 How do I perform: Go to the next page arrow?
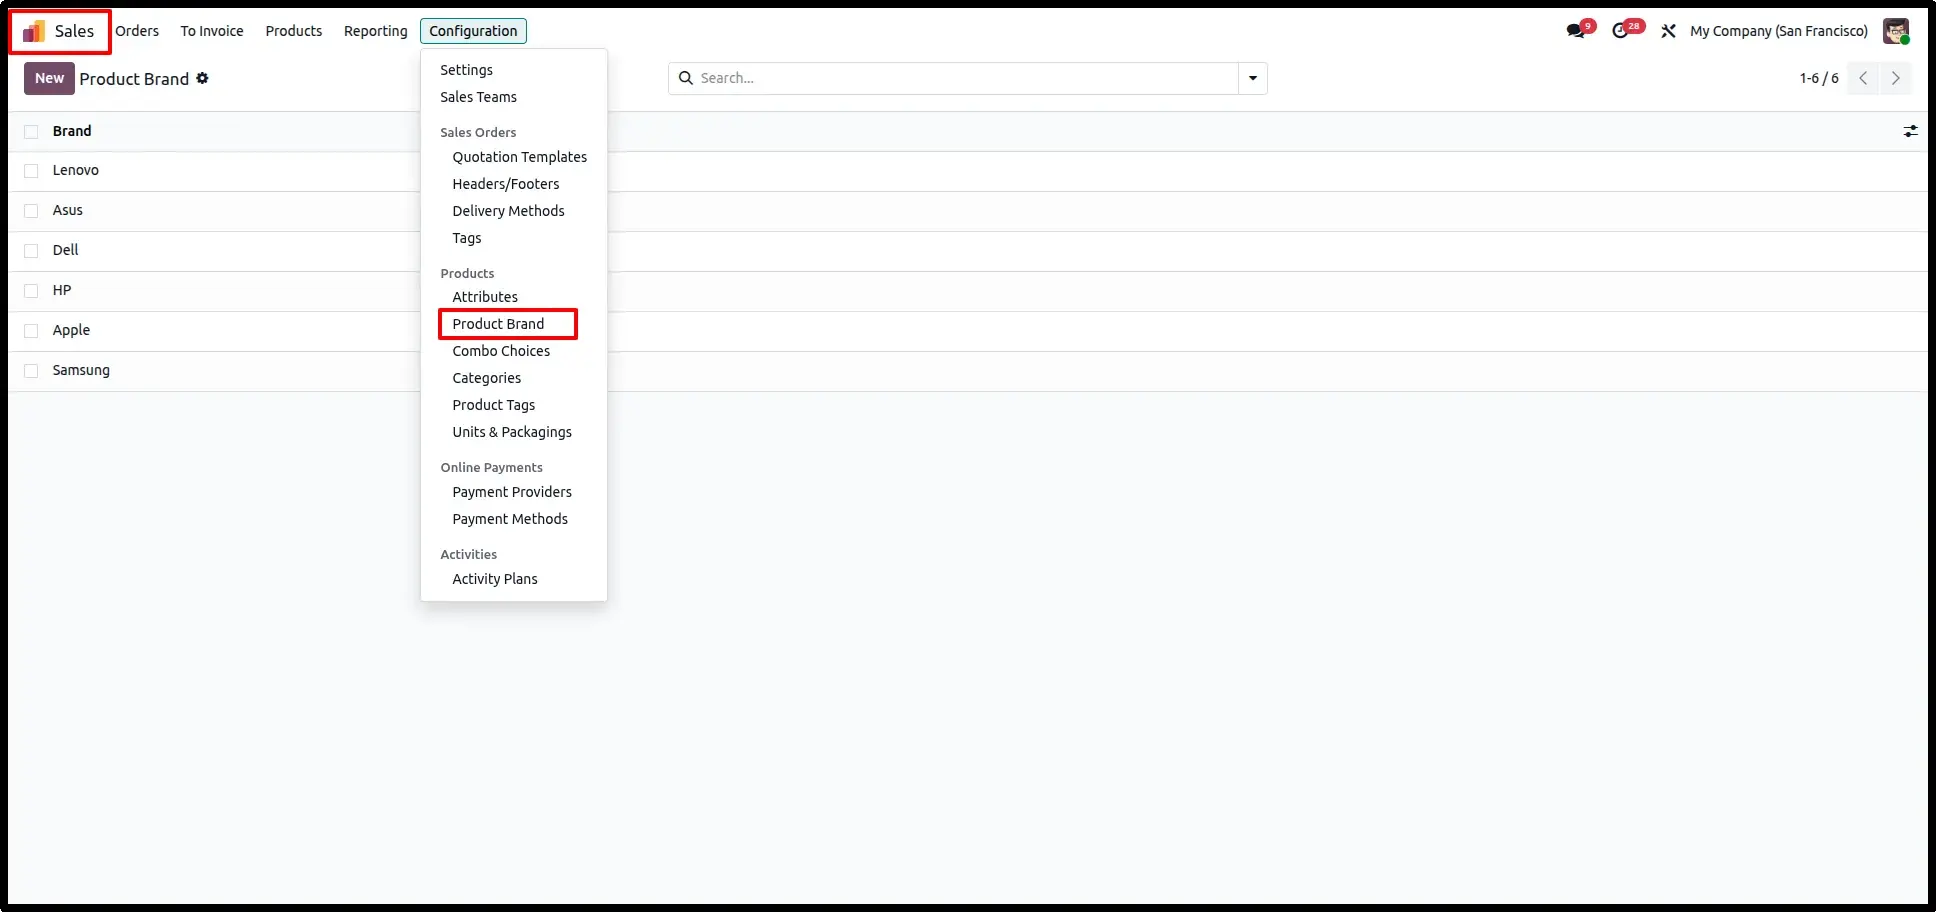(x=1895, y=78)
